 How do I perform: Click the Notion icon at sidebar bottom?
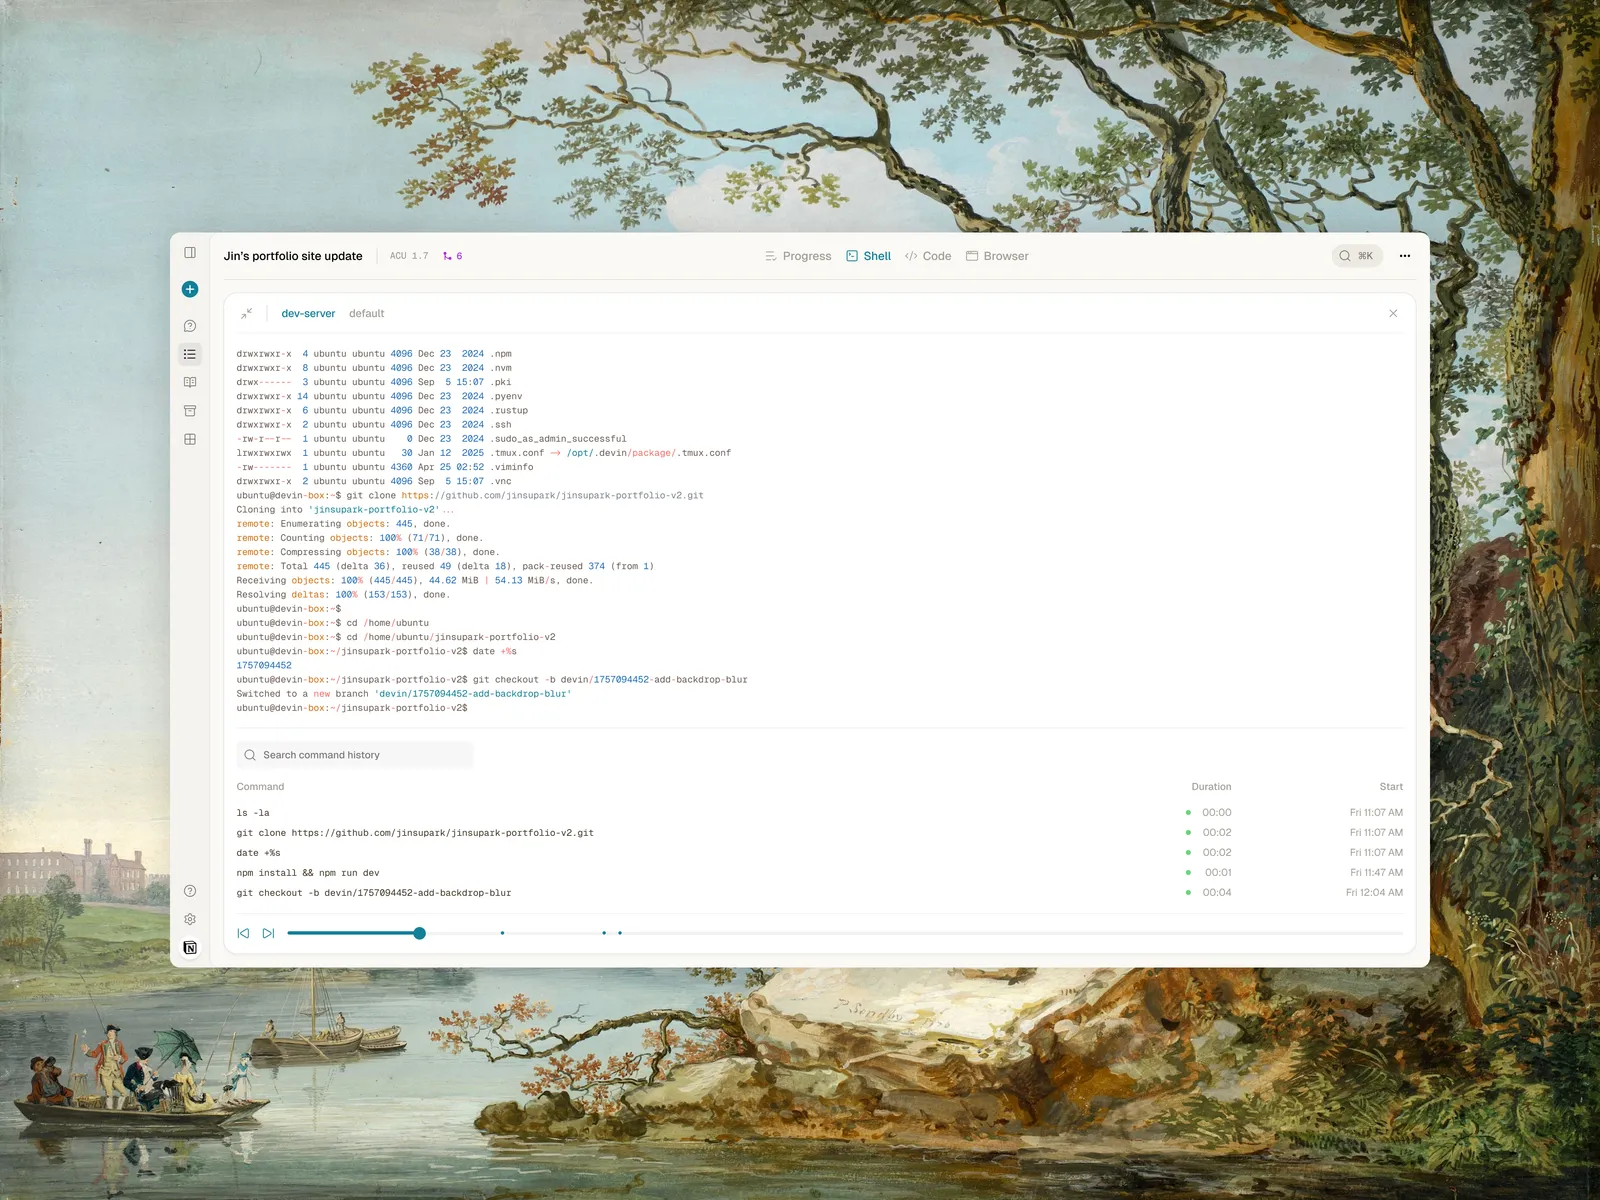click(x=190, y=947)
